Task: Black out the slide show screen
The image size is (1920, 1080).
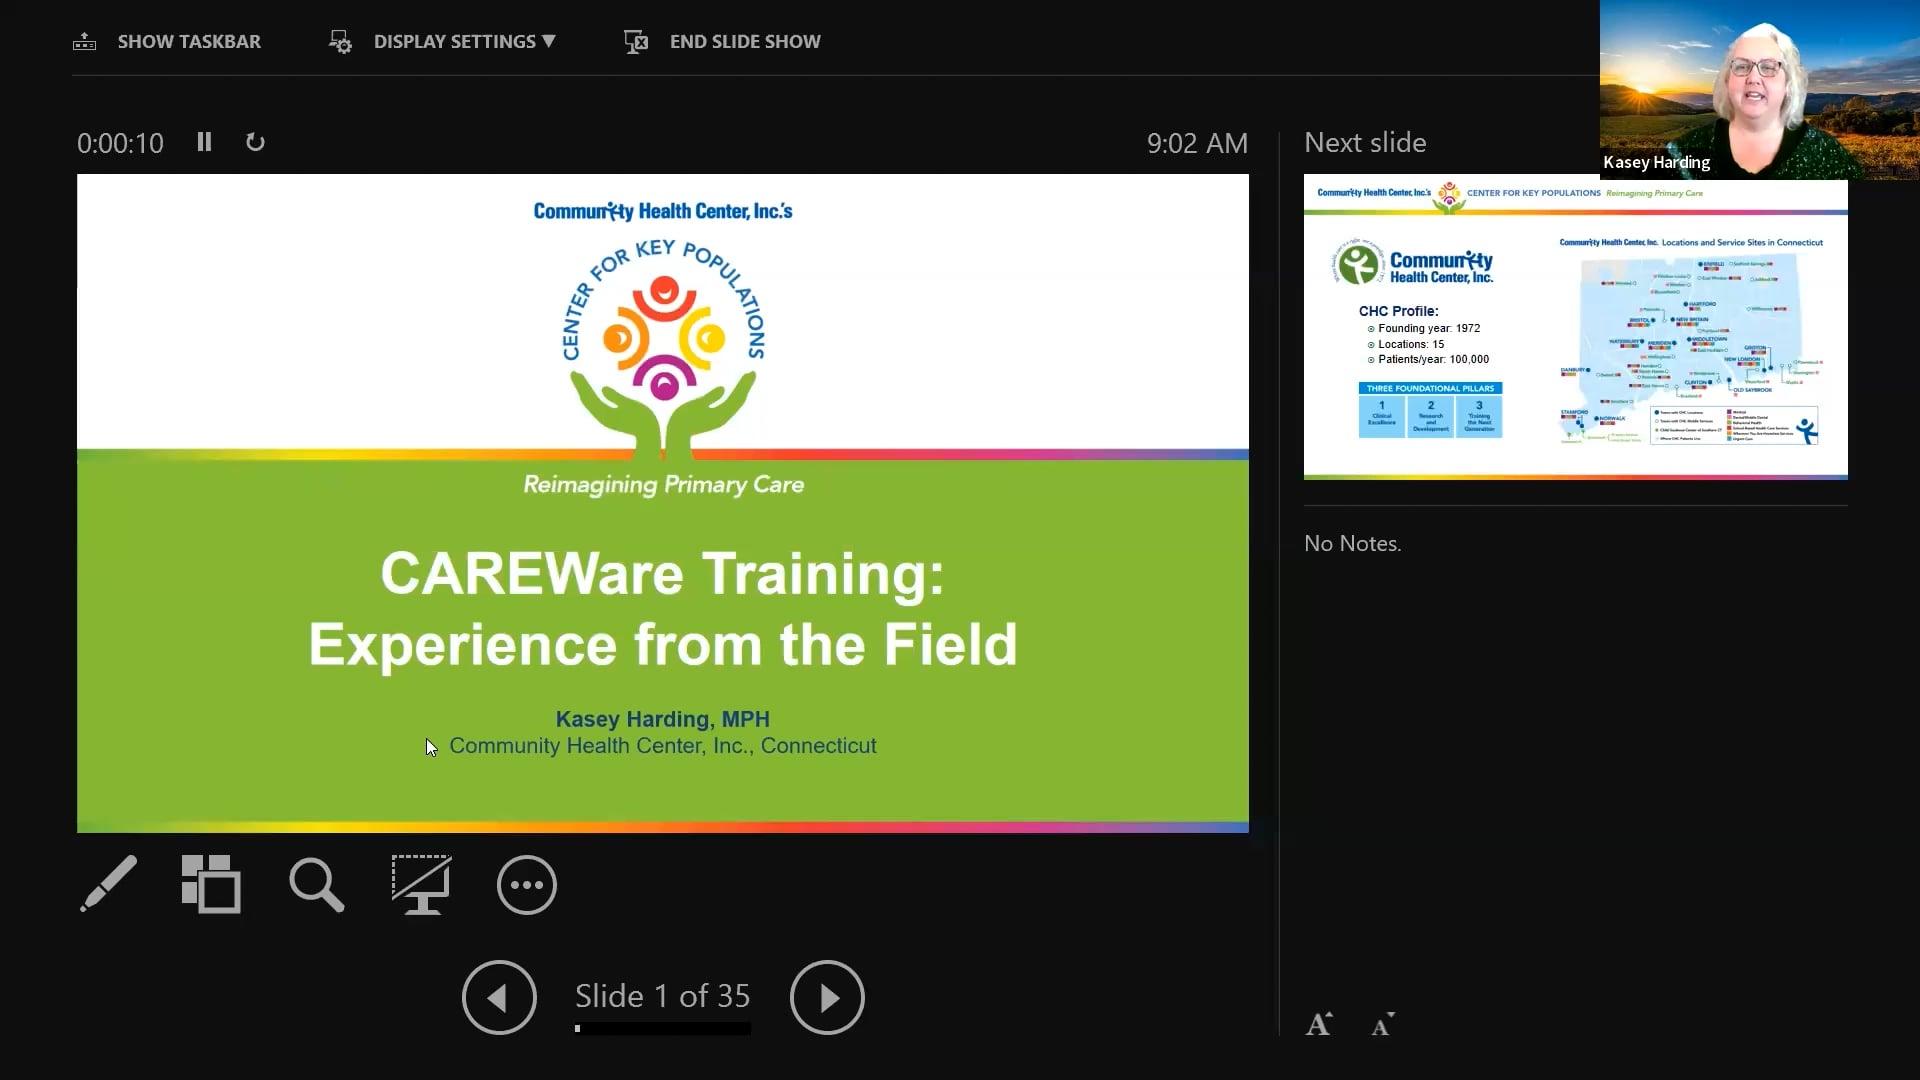Action: [421, 885]
